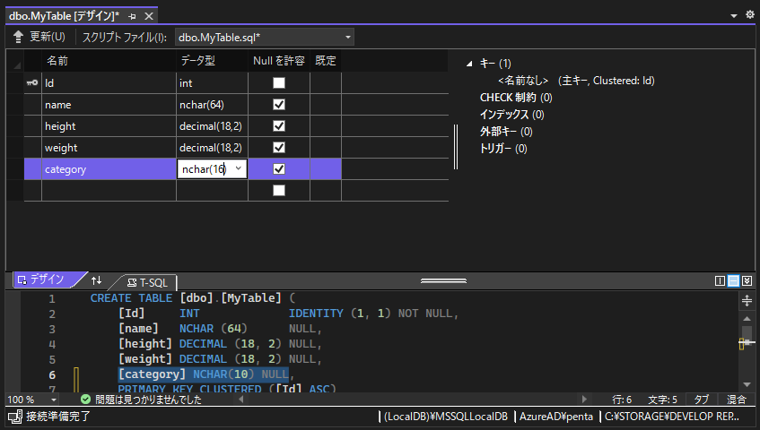Click the connection ready status icon
This screenshot has height=430, width=760.
tap(15, 416)
